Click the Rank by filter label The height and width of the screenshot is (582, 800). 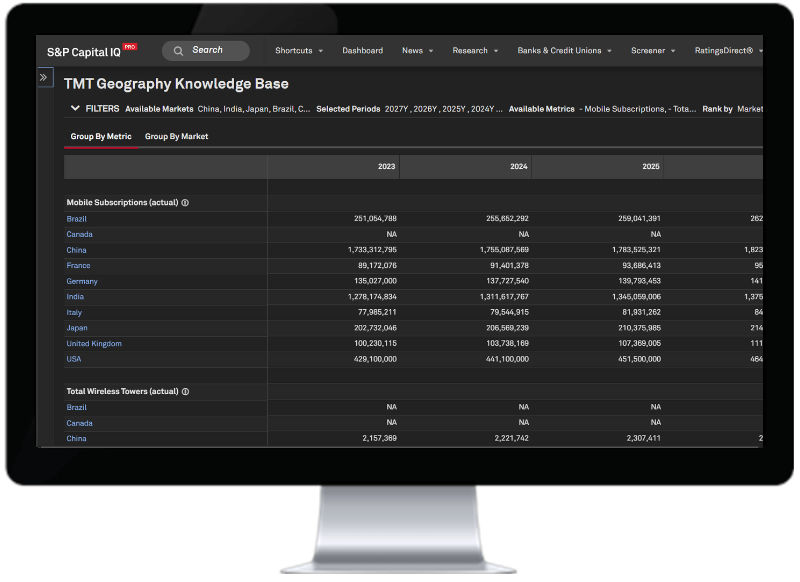click(x=717, y=109)
